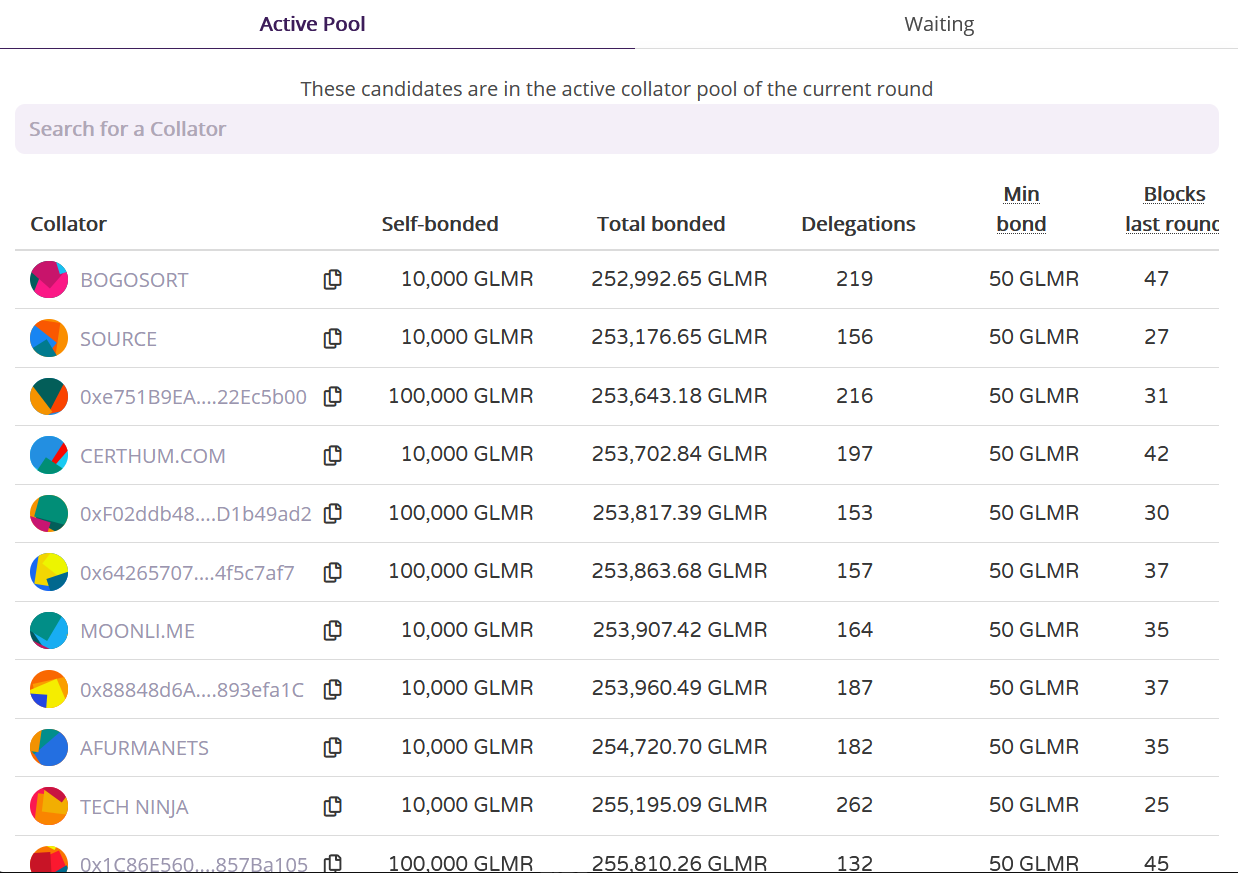Open the SOURCE collator link

click(x=118, y=338)
